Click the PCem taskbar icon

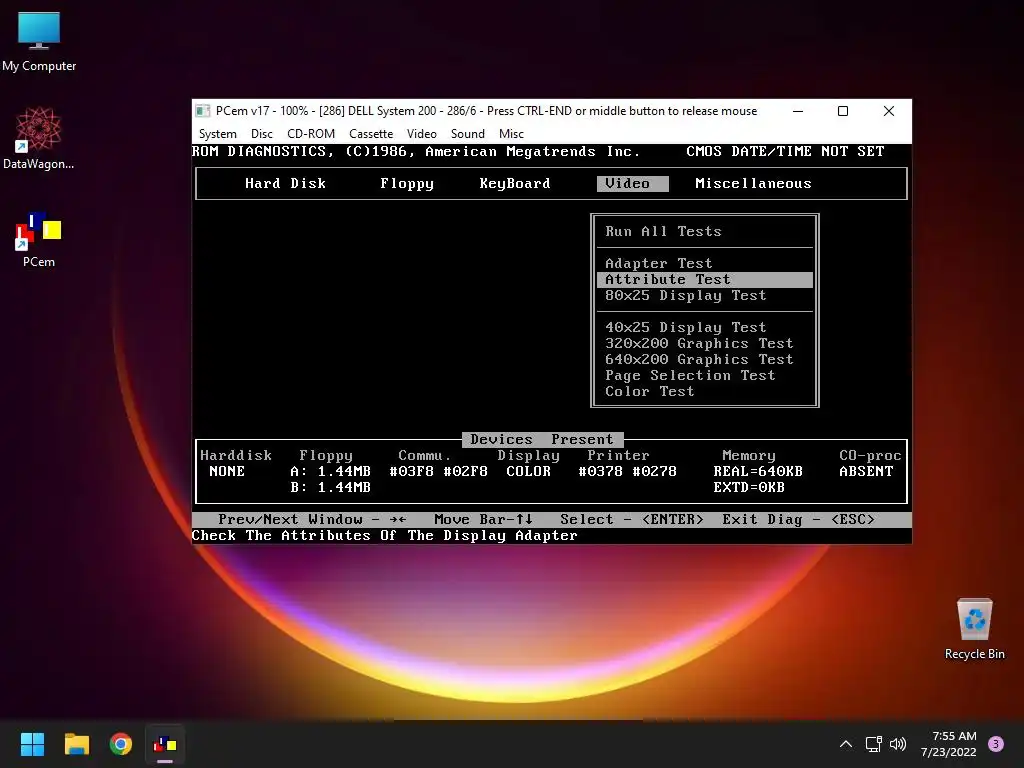click(x=165, y=744)
